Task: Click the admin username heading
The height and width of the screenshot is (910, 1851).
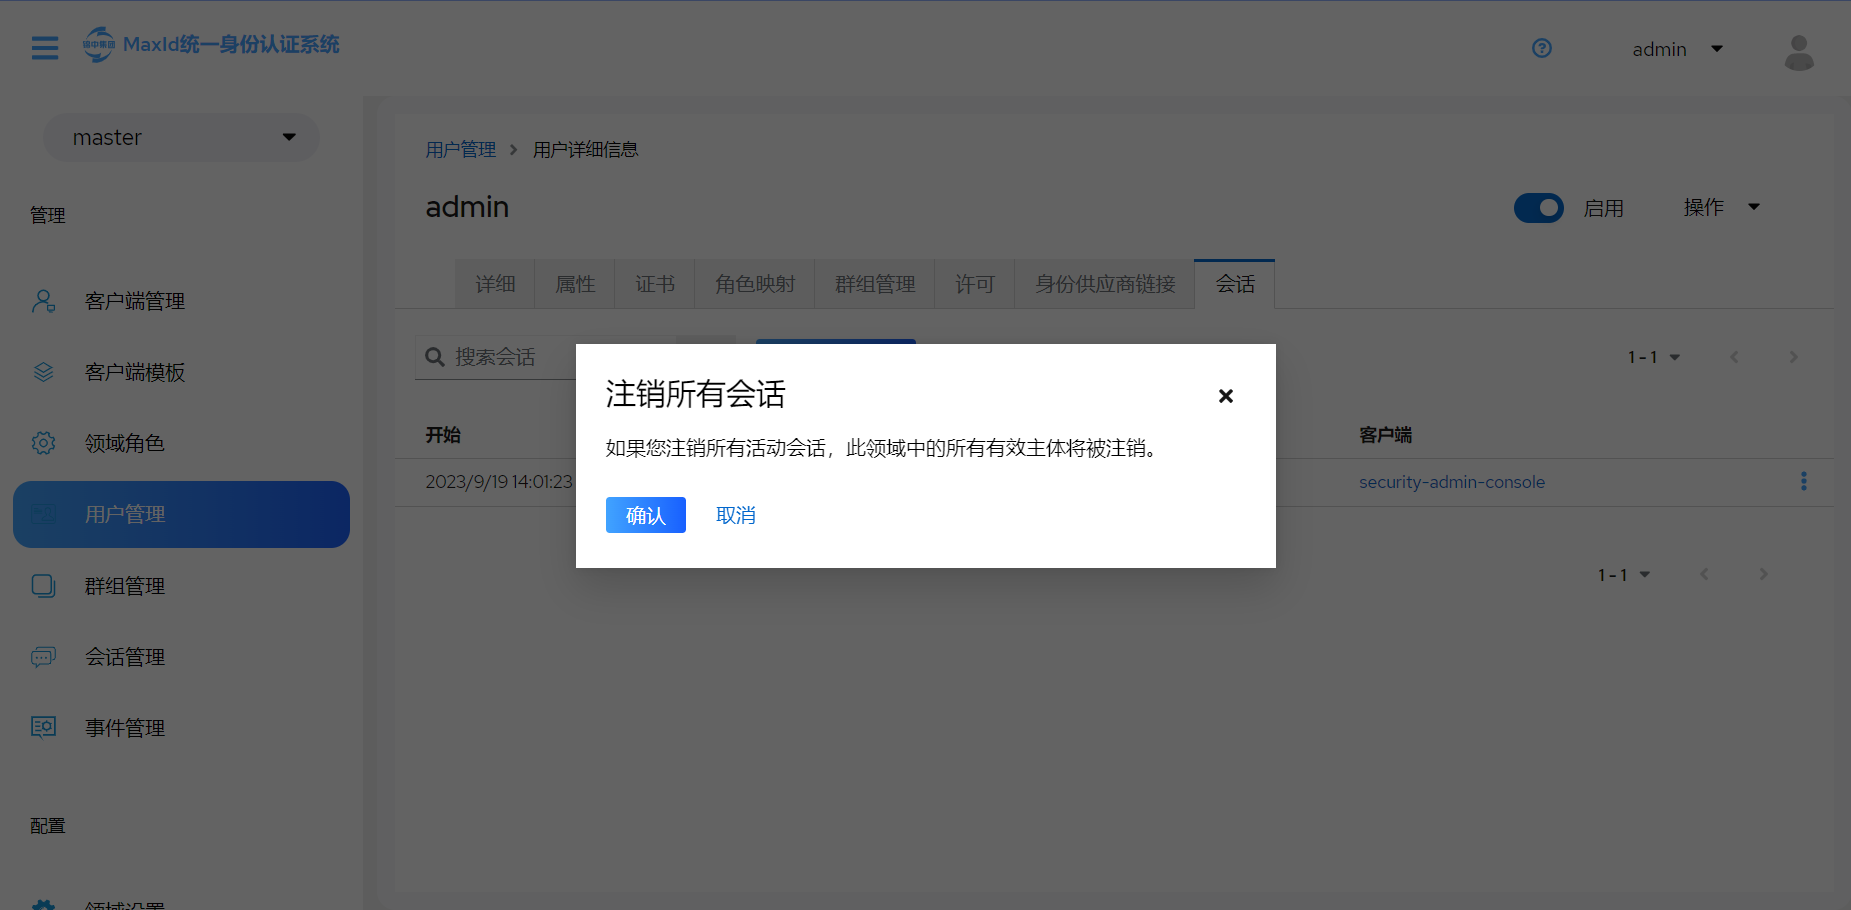Action: click(x=467, y=207)
